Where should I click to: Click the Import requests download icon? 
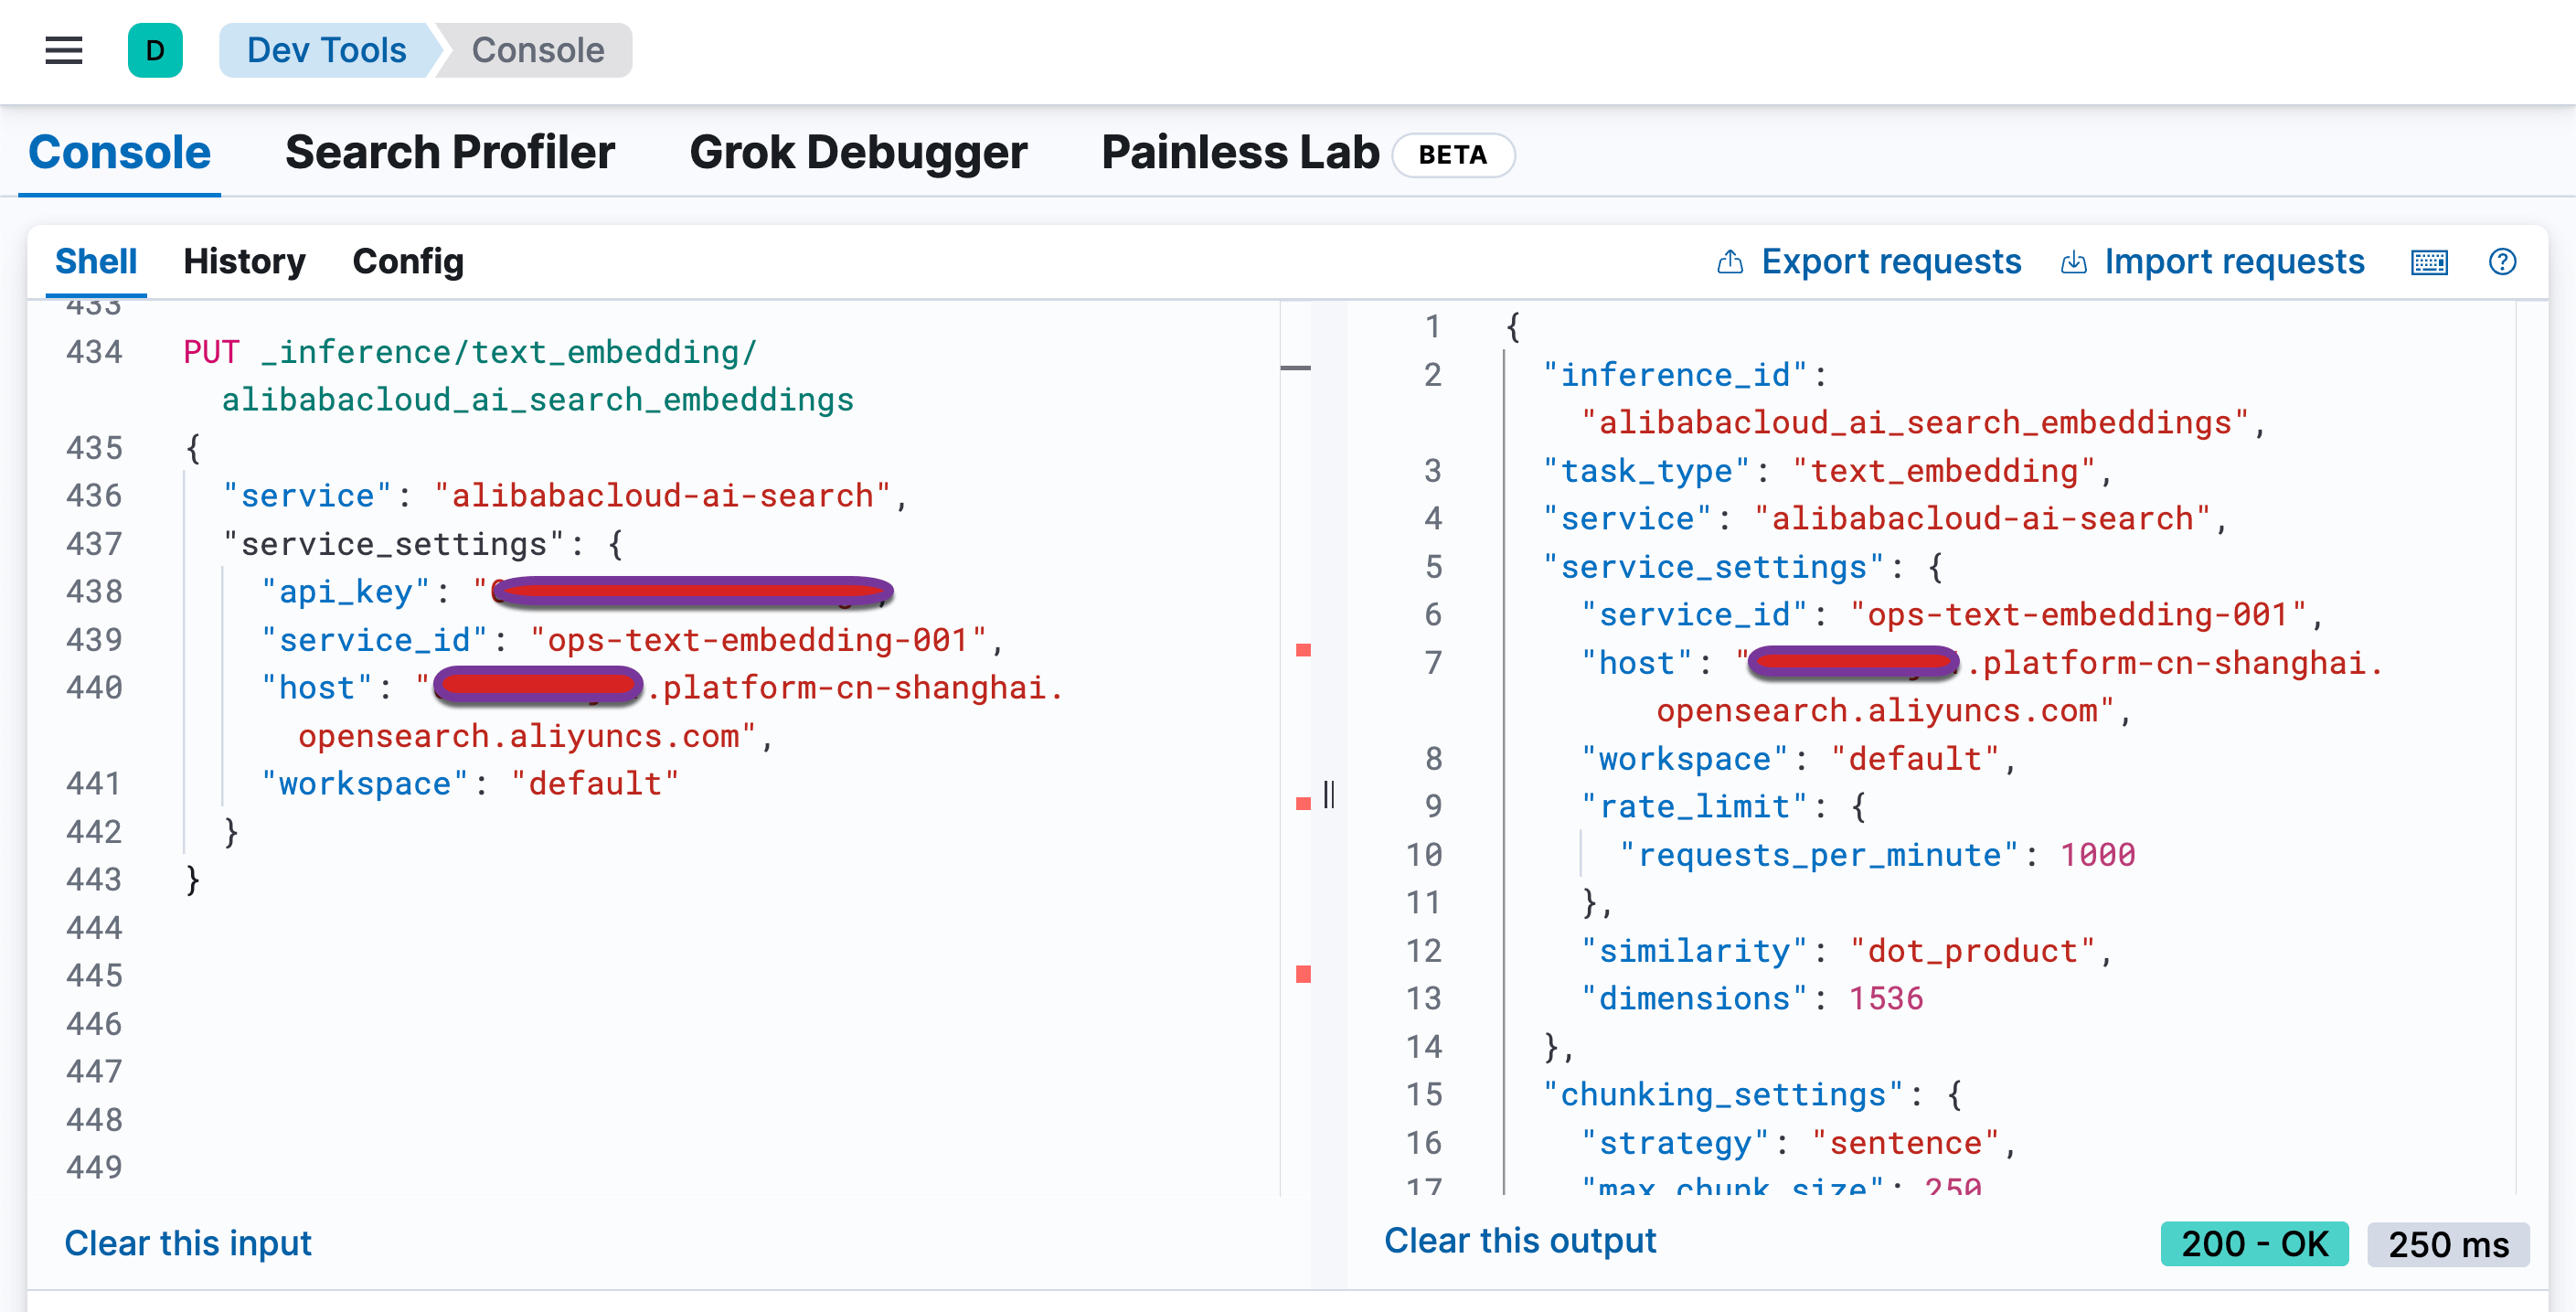click(x=2074, y=262)
